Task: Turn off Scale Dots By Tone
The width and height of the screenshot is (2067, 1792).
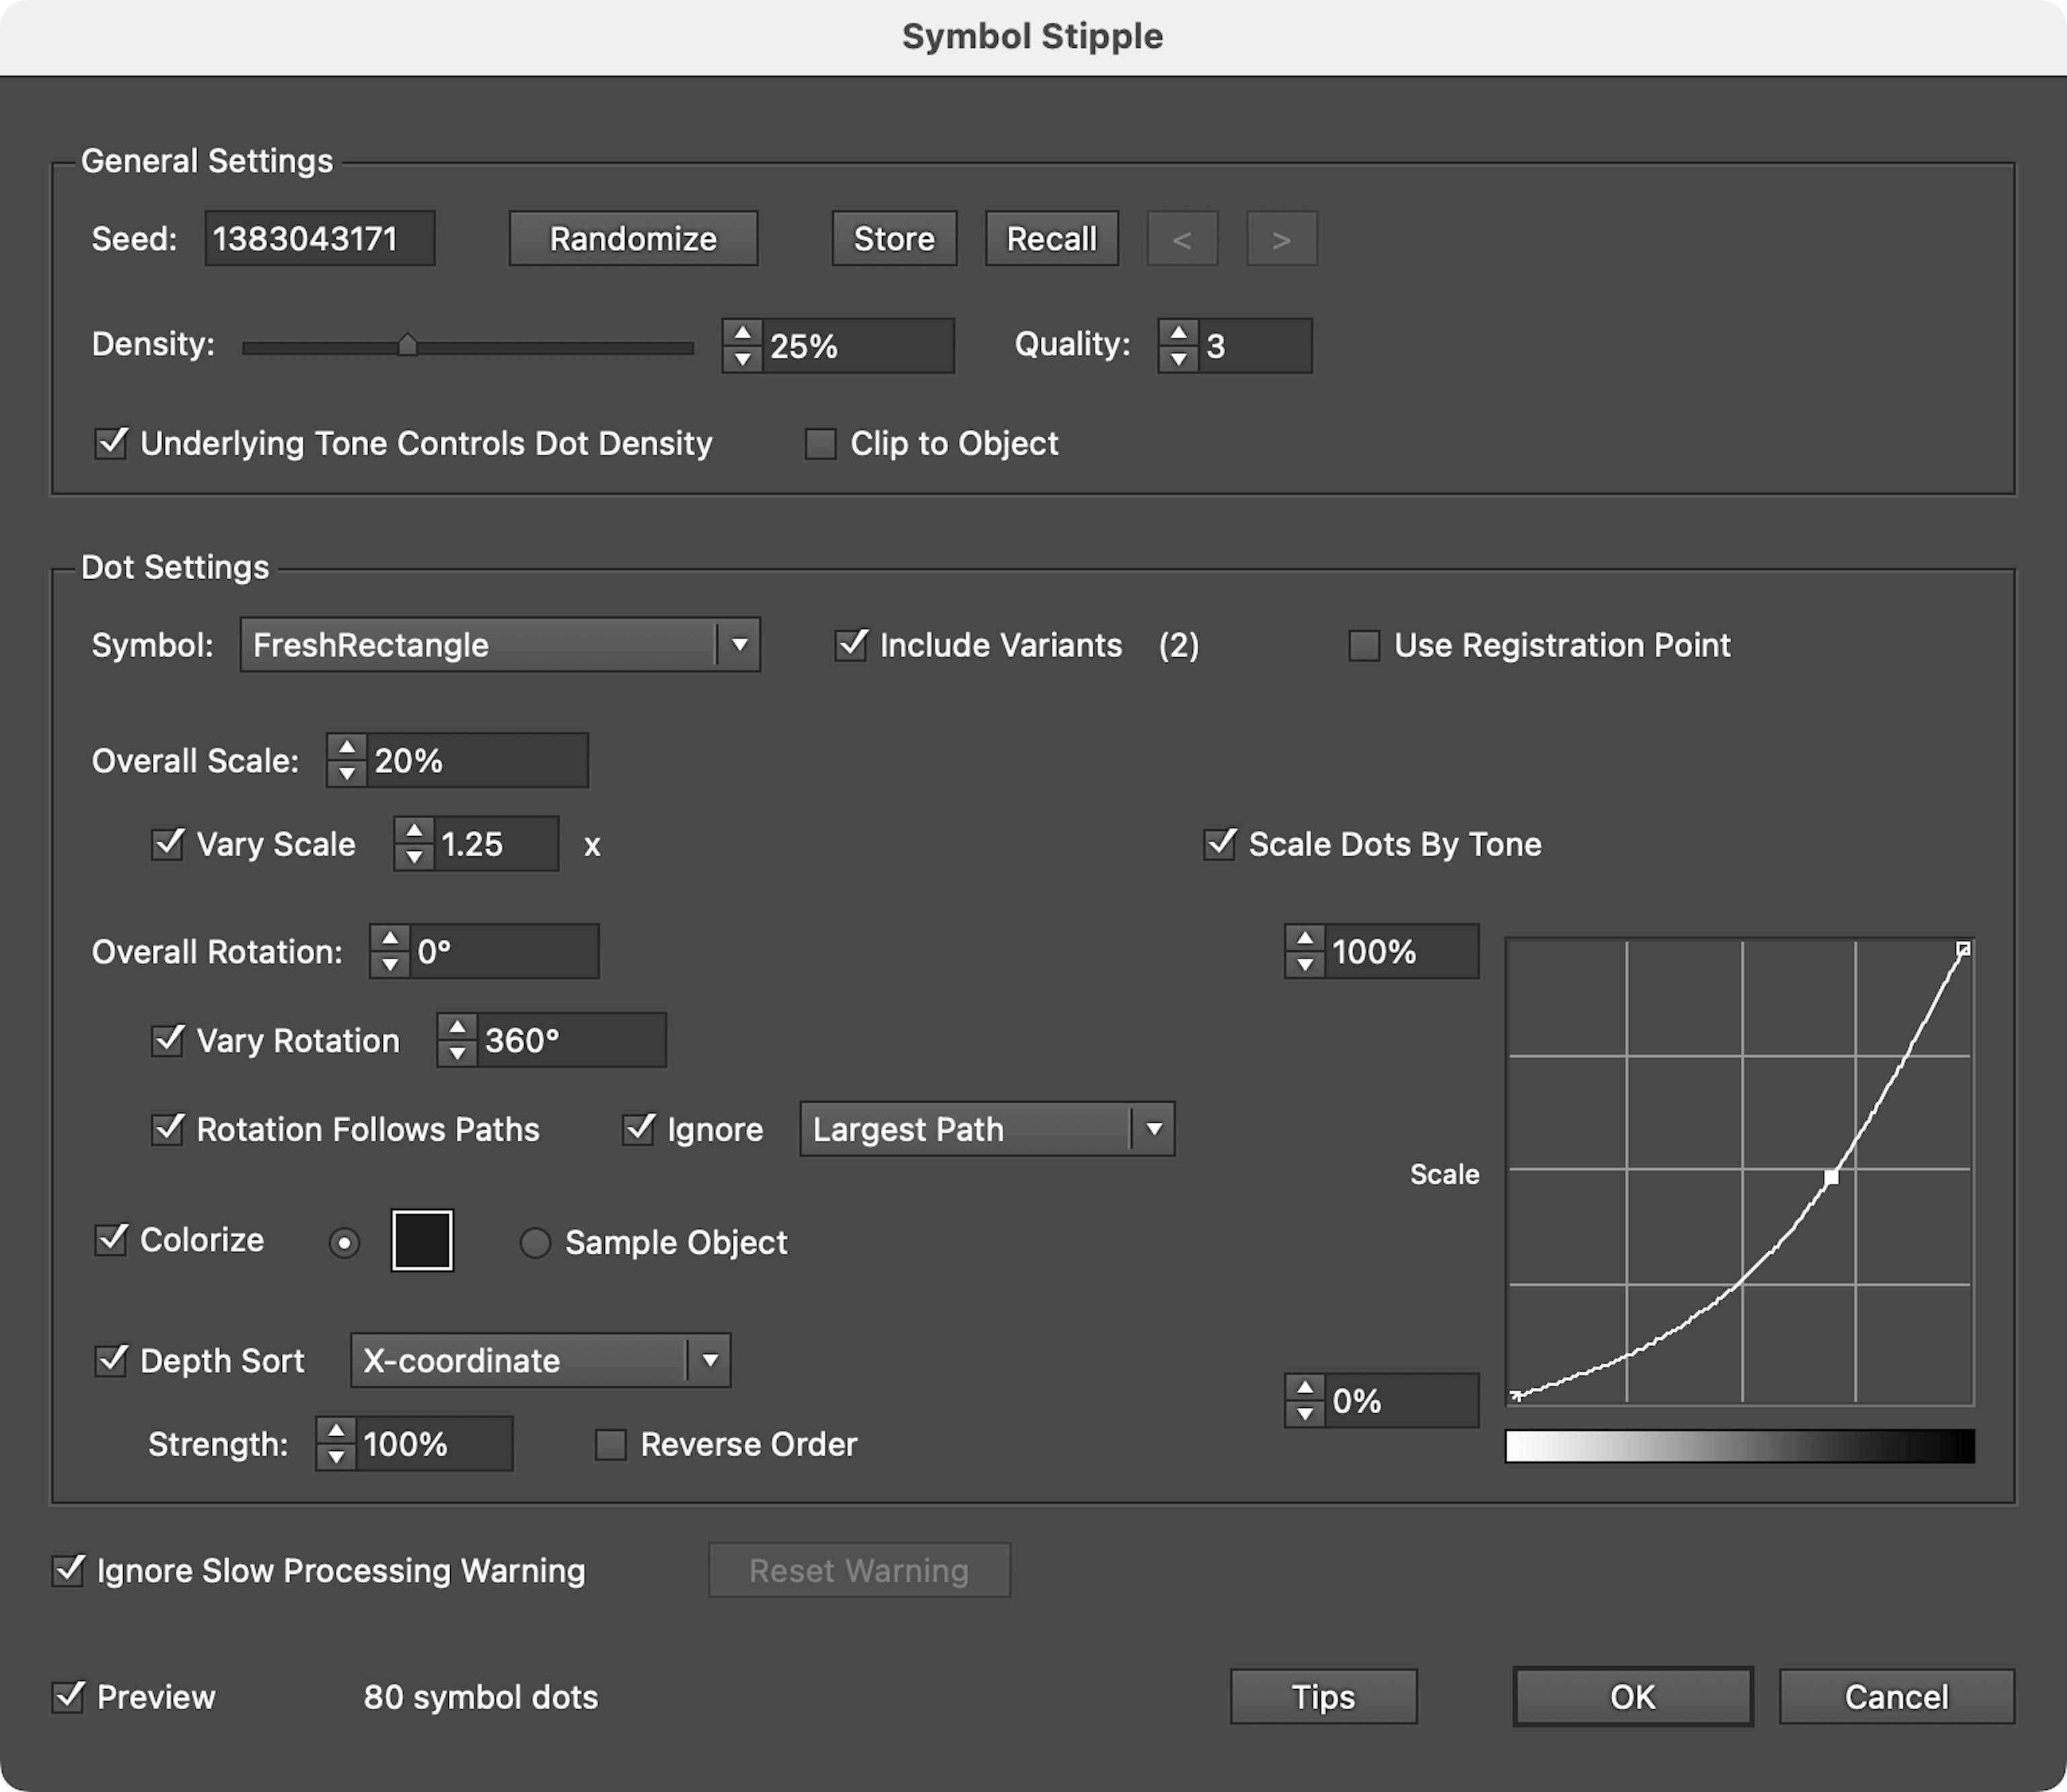Action: click(1218, 844)
